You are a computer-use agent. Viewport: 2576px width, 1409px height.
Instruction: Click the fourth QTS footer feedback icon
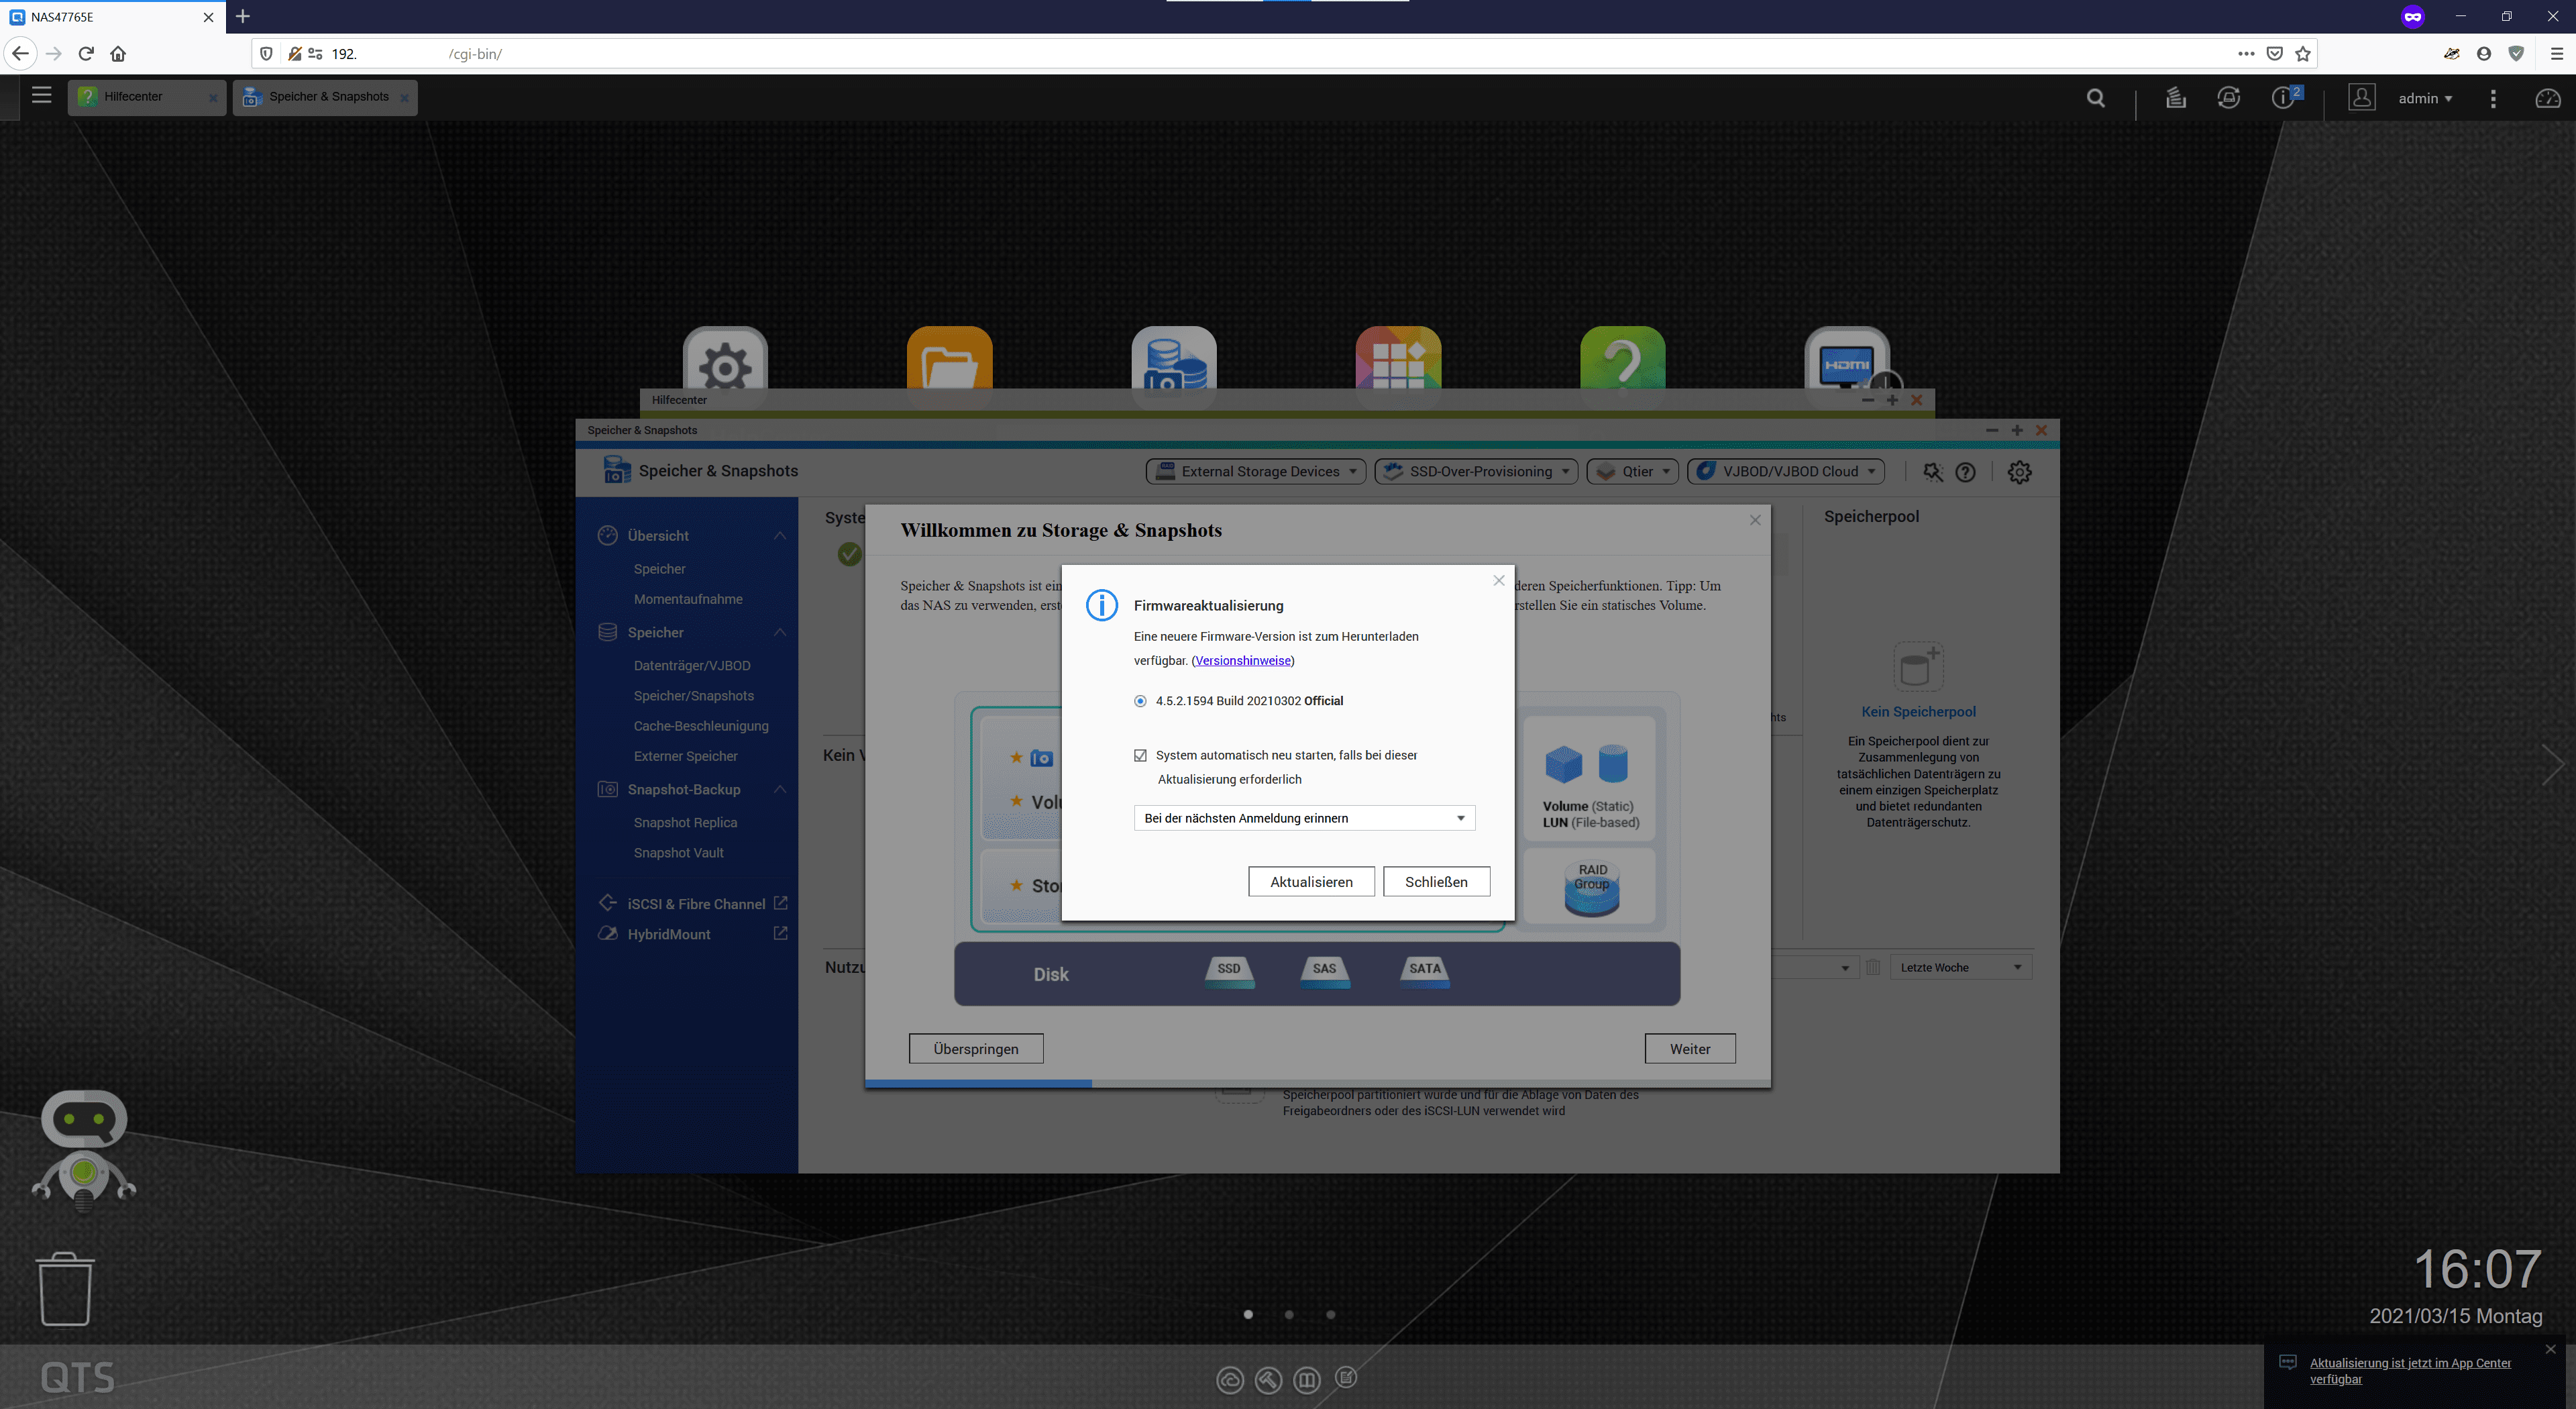pyautogui.click(x=1346, y=1378)
